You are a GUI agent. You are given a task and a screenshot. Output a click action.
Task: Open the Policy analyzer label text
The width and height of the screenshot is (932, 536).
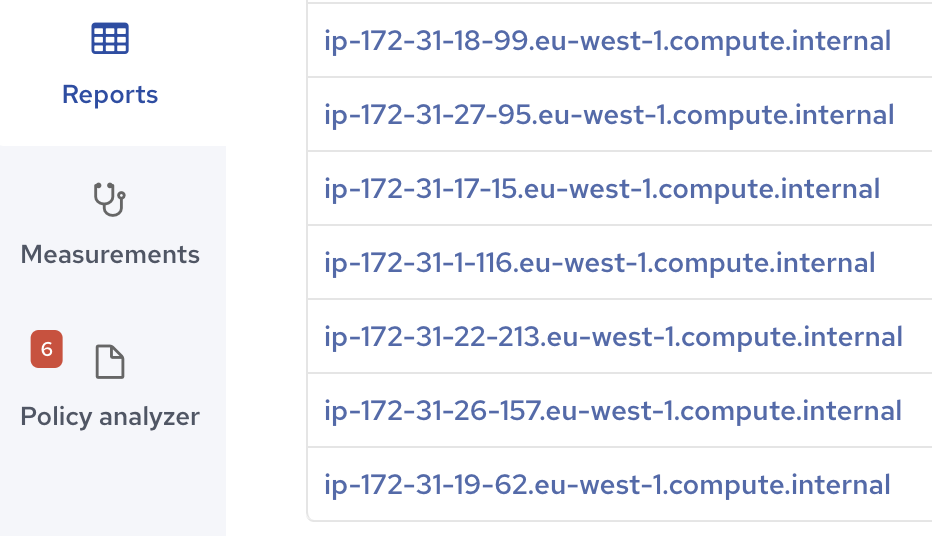pos(110,417)
